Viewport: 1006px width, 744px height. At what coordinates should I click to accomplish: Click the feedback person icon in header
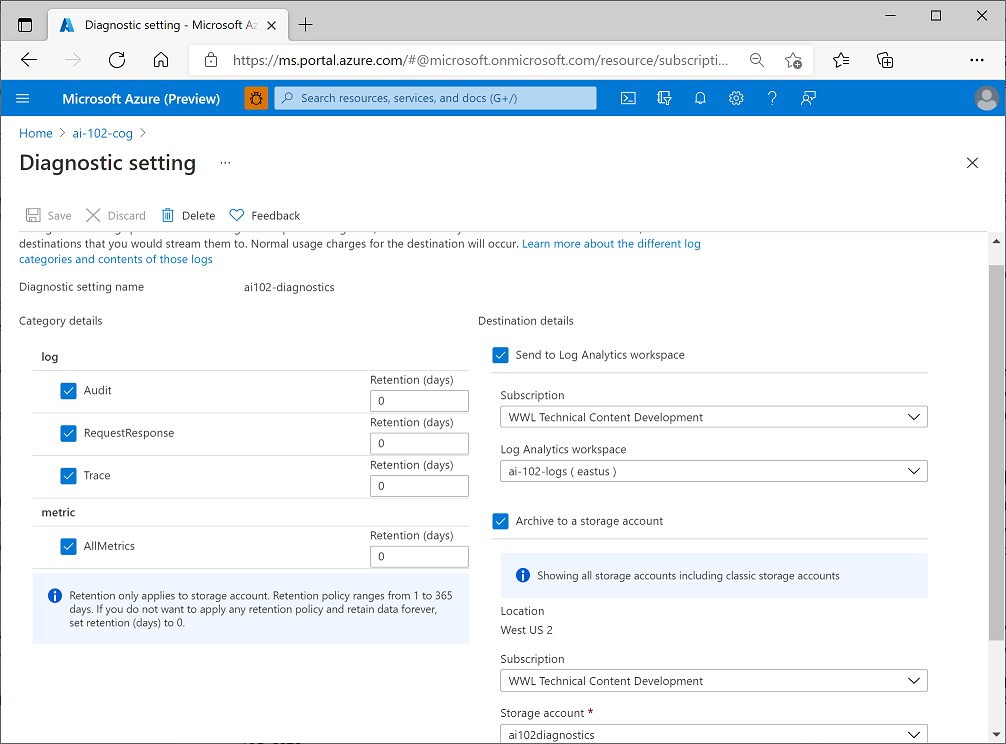tap(808, 98)
